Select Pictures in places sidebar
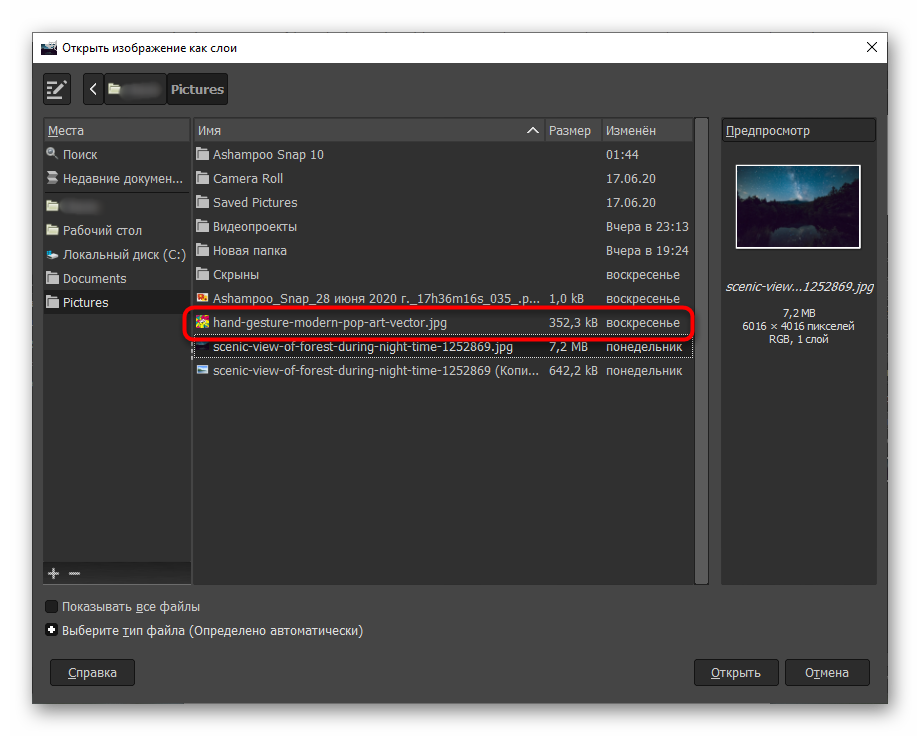Viewport: 920px width, 736px height. (117, 302)
